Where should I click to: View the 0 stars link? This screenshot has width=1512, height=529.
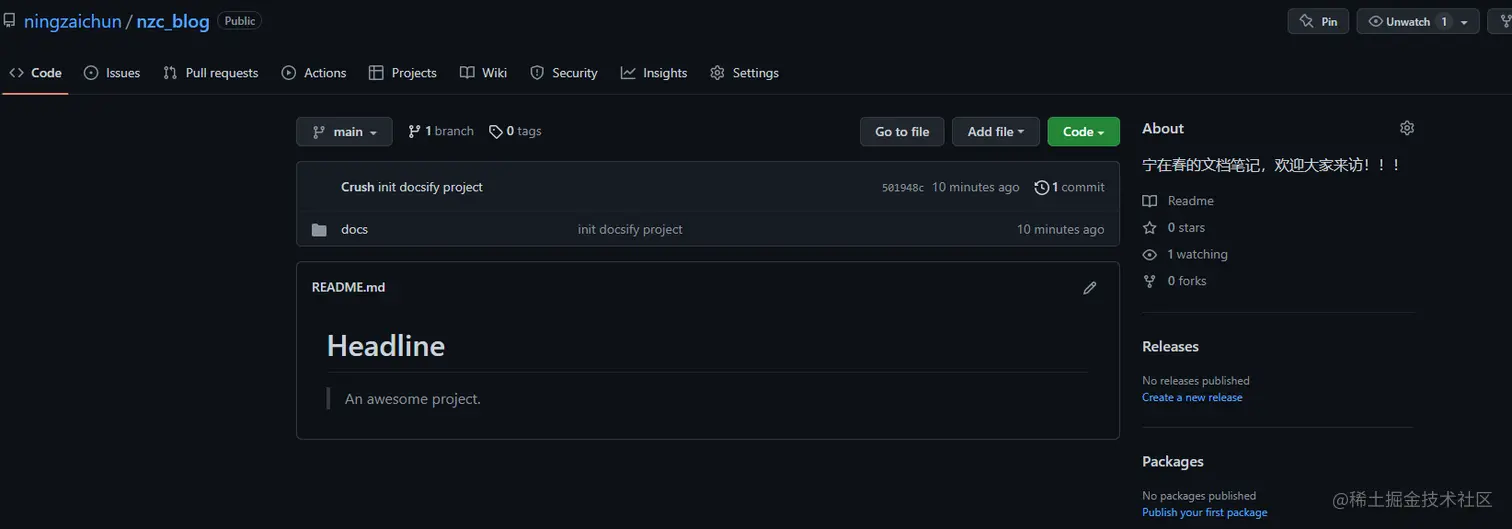click(1175, 228)
